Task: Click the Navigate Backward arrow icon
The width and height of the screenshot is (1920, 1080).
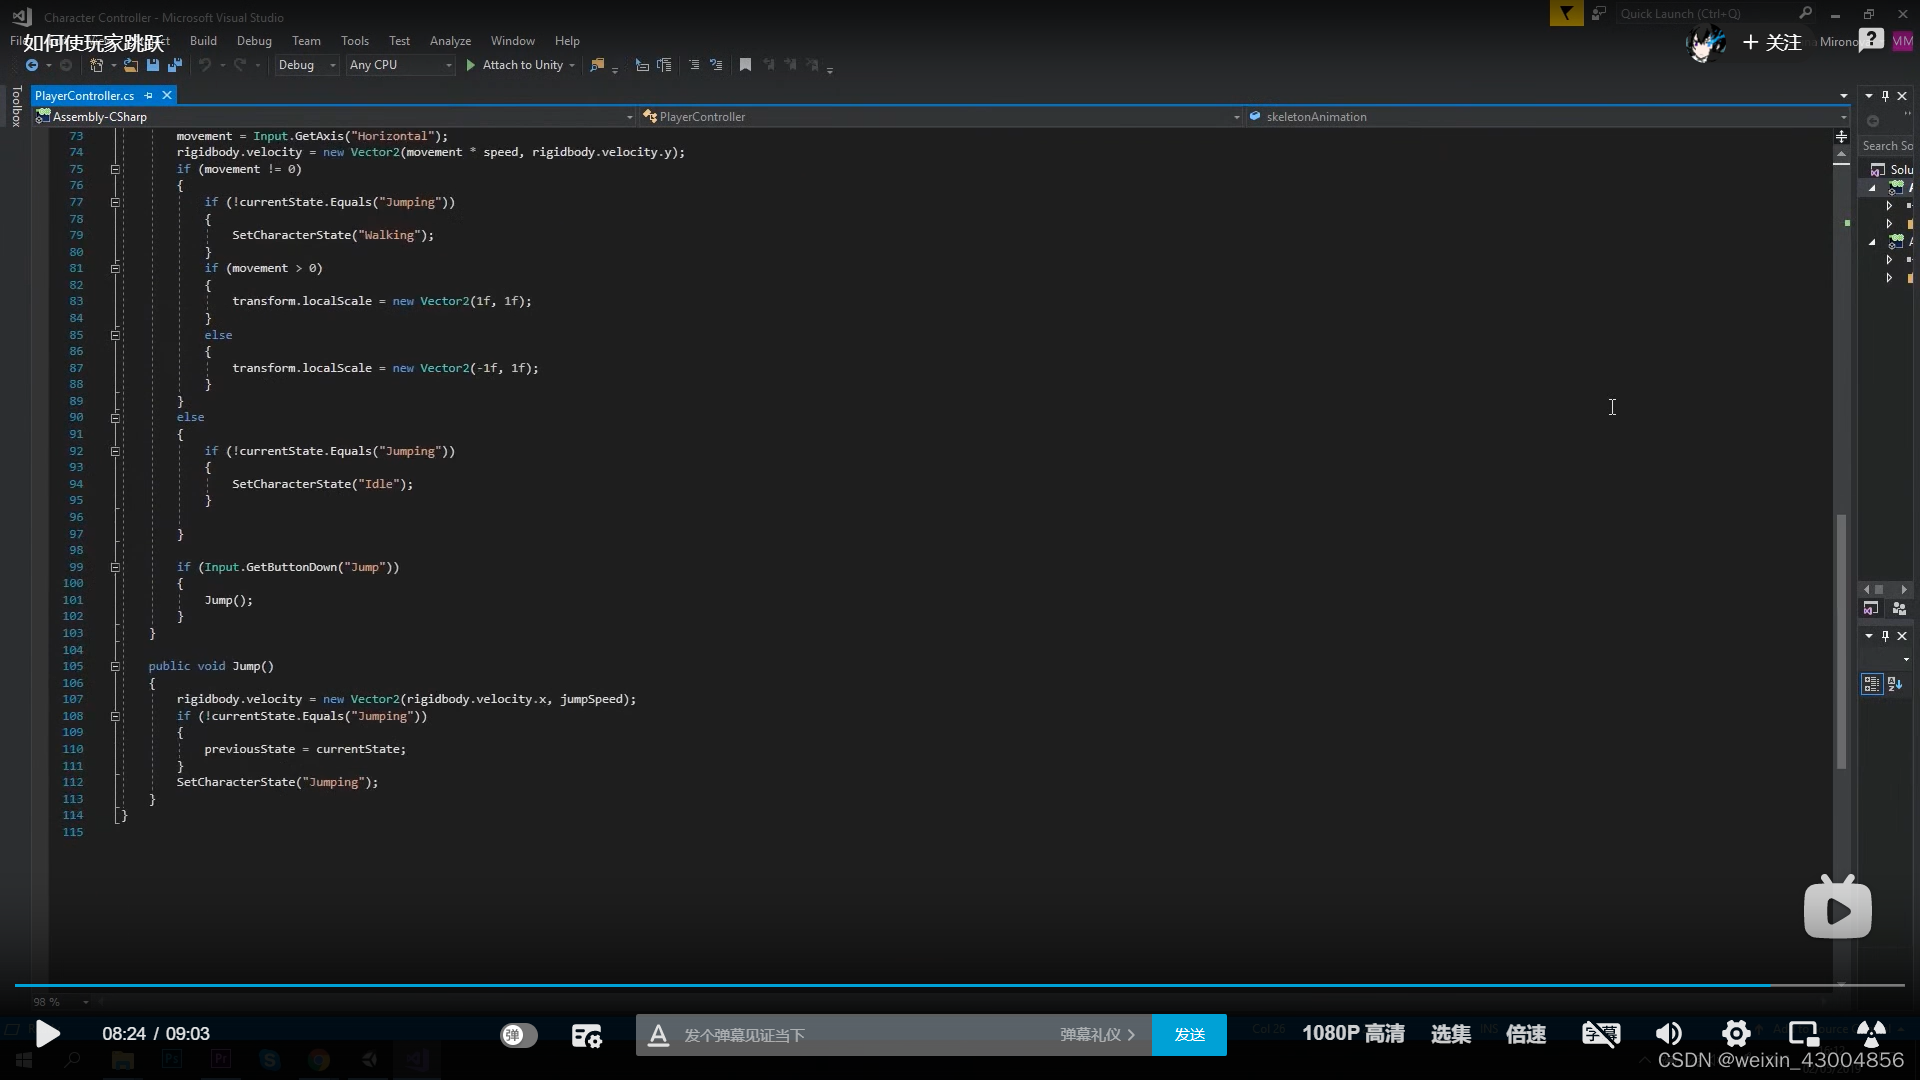Action: (x=32, y=65)
